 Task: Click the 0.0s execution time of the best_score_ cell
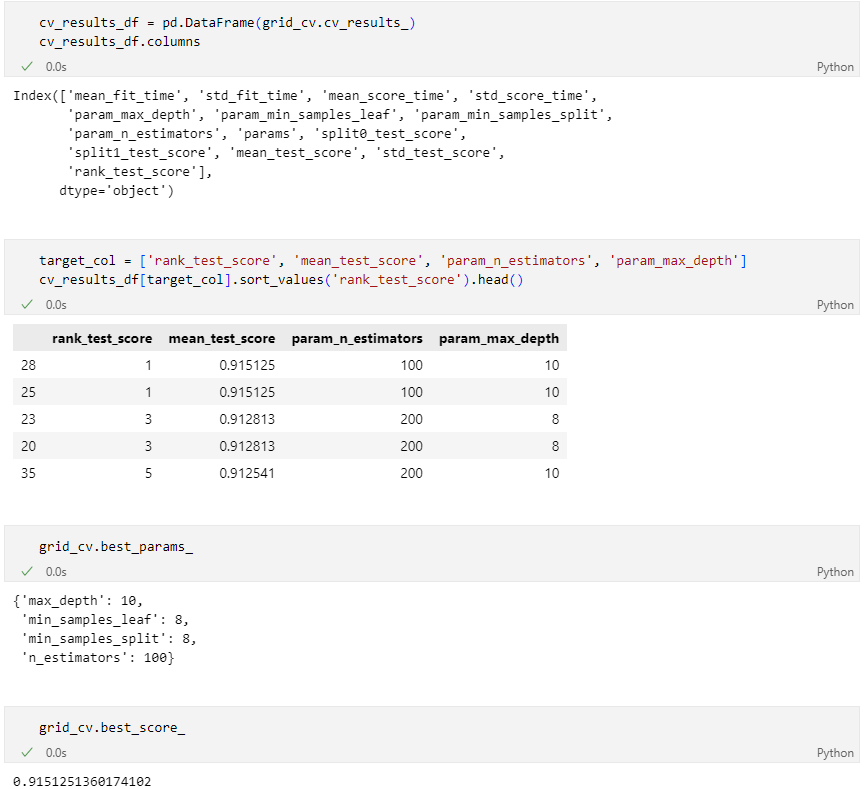pyautogui.click(x=56, y=753)
